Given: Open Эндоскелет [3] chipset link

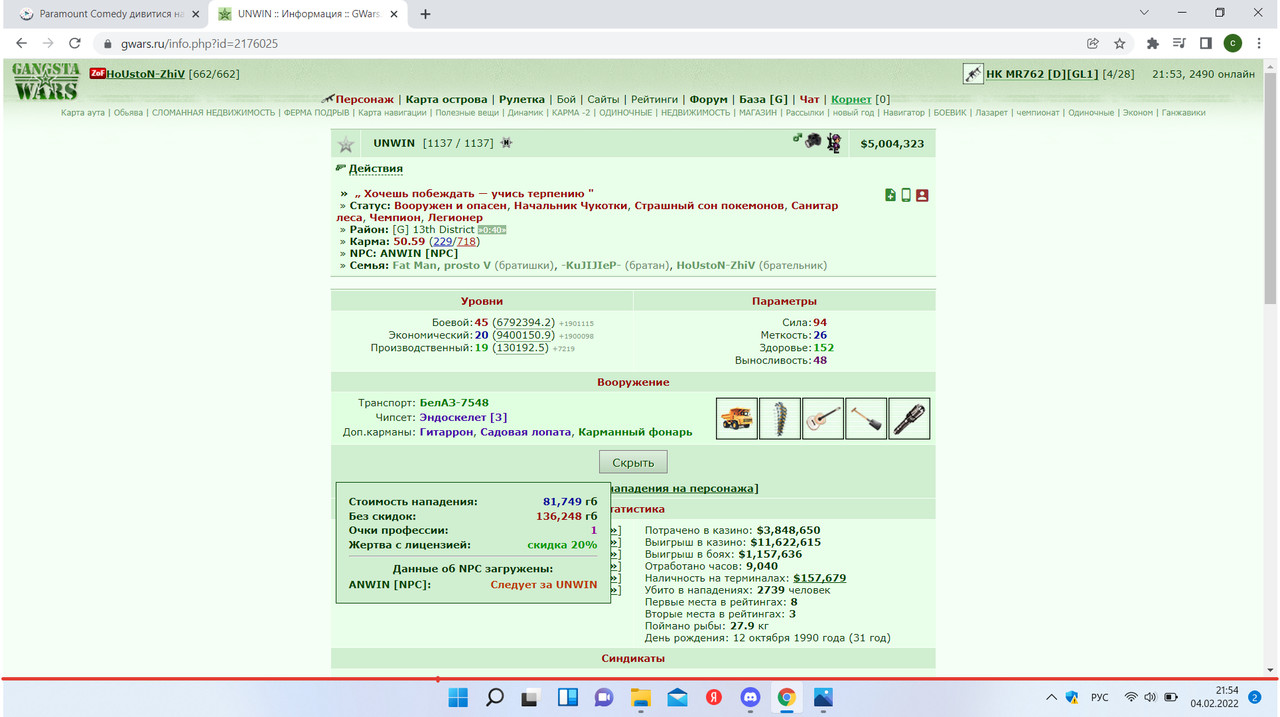Looking at the screenshot, I should (463, 417).
